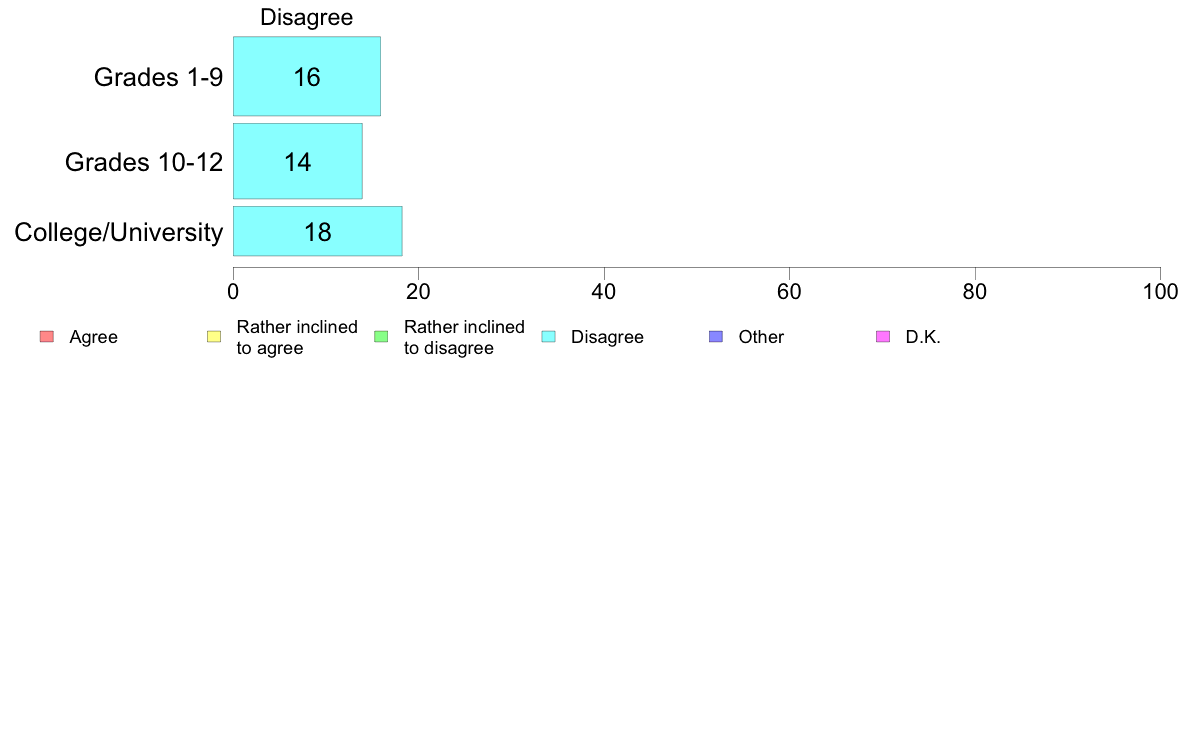The width and height of the screenshot is (1188, 736).
Task: Click the Disagree legend text label
Action: pos(608,337)
